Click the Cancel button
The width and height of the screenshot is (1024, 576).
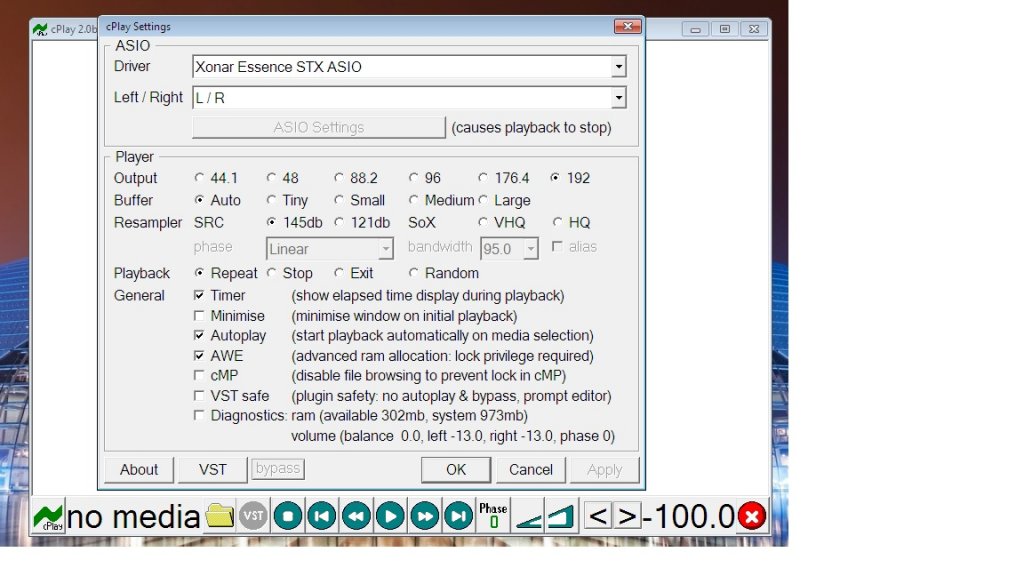coord(530,470)
